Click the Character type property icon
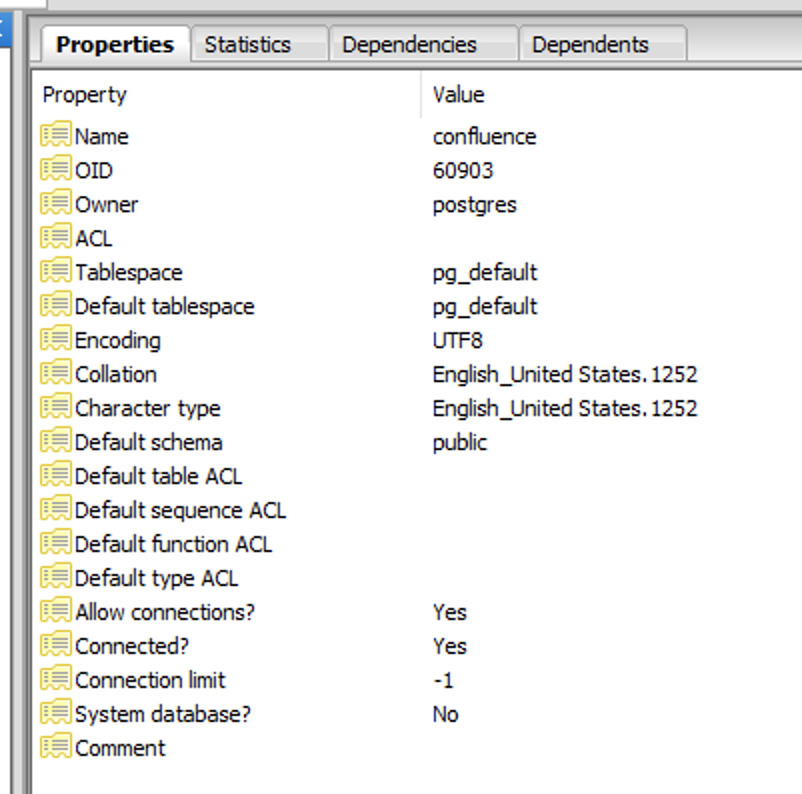Viewport: 802px width, 794px height. coord(56,407)
